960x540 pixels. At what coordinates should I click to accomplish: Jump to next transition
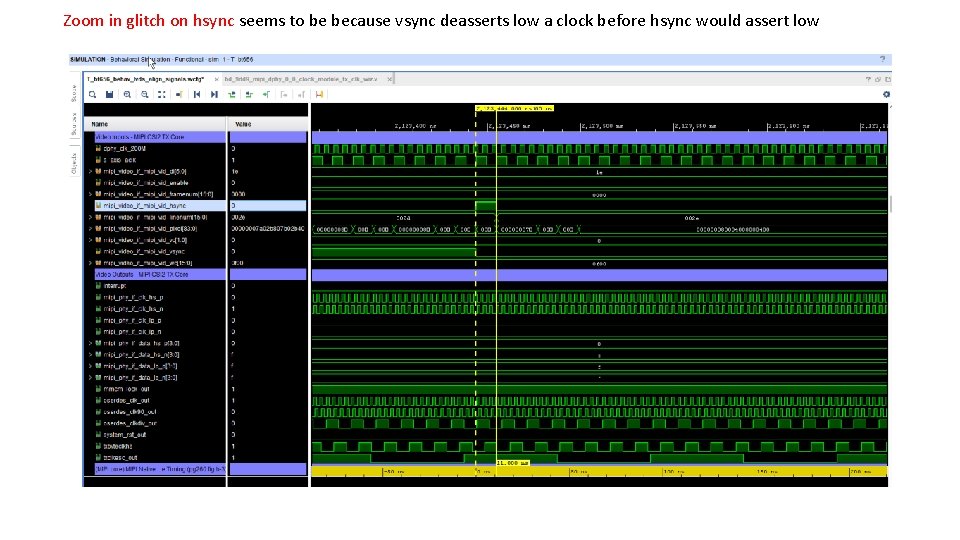point(249,94)
